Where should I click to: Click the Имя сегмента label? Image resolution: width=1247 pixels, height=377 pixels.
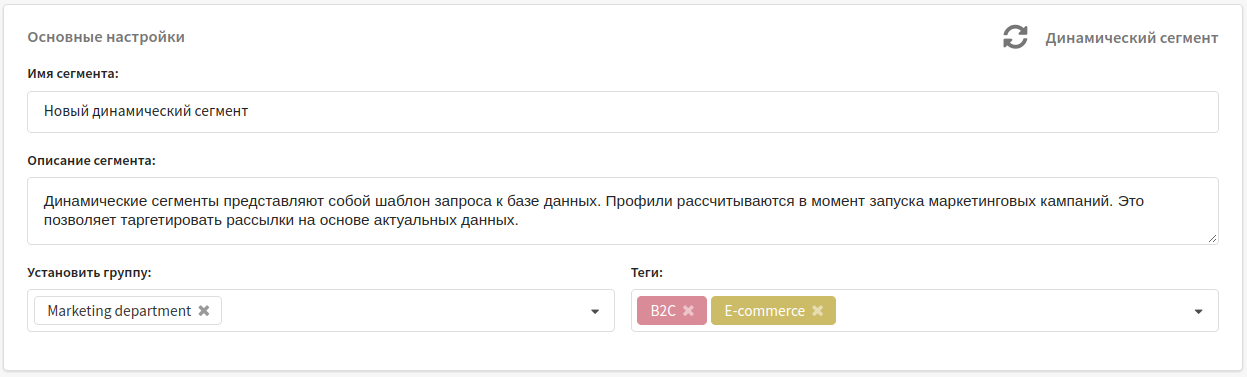point(73,73)
